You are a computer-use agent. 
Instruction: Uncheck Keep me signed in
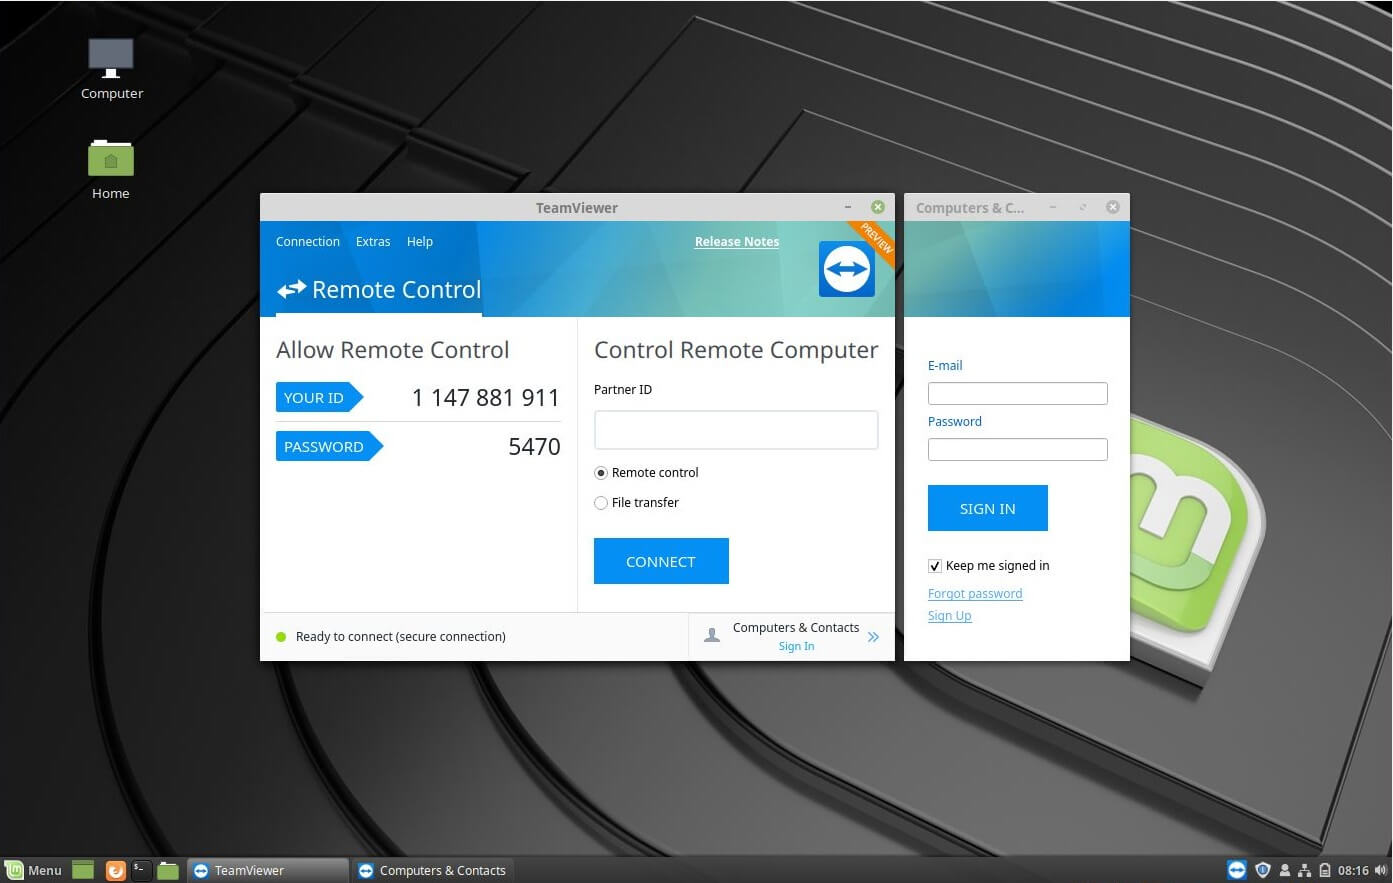tap(934, 565)
